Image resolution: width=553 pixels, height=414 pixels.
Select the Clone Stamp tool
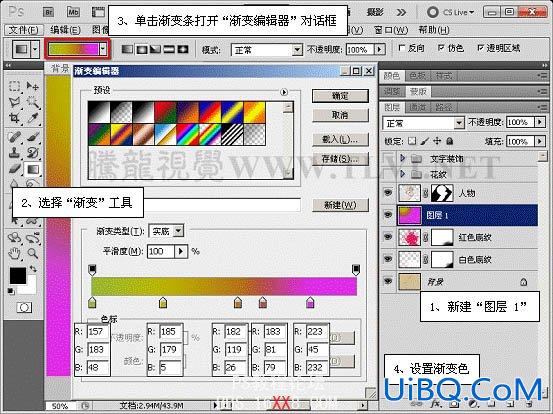[14, 153]
